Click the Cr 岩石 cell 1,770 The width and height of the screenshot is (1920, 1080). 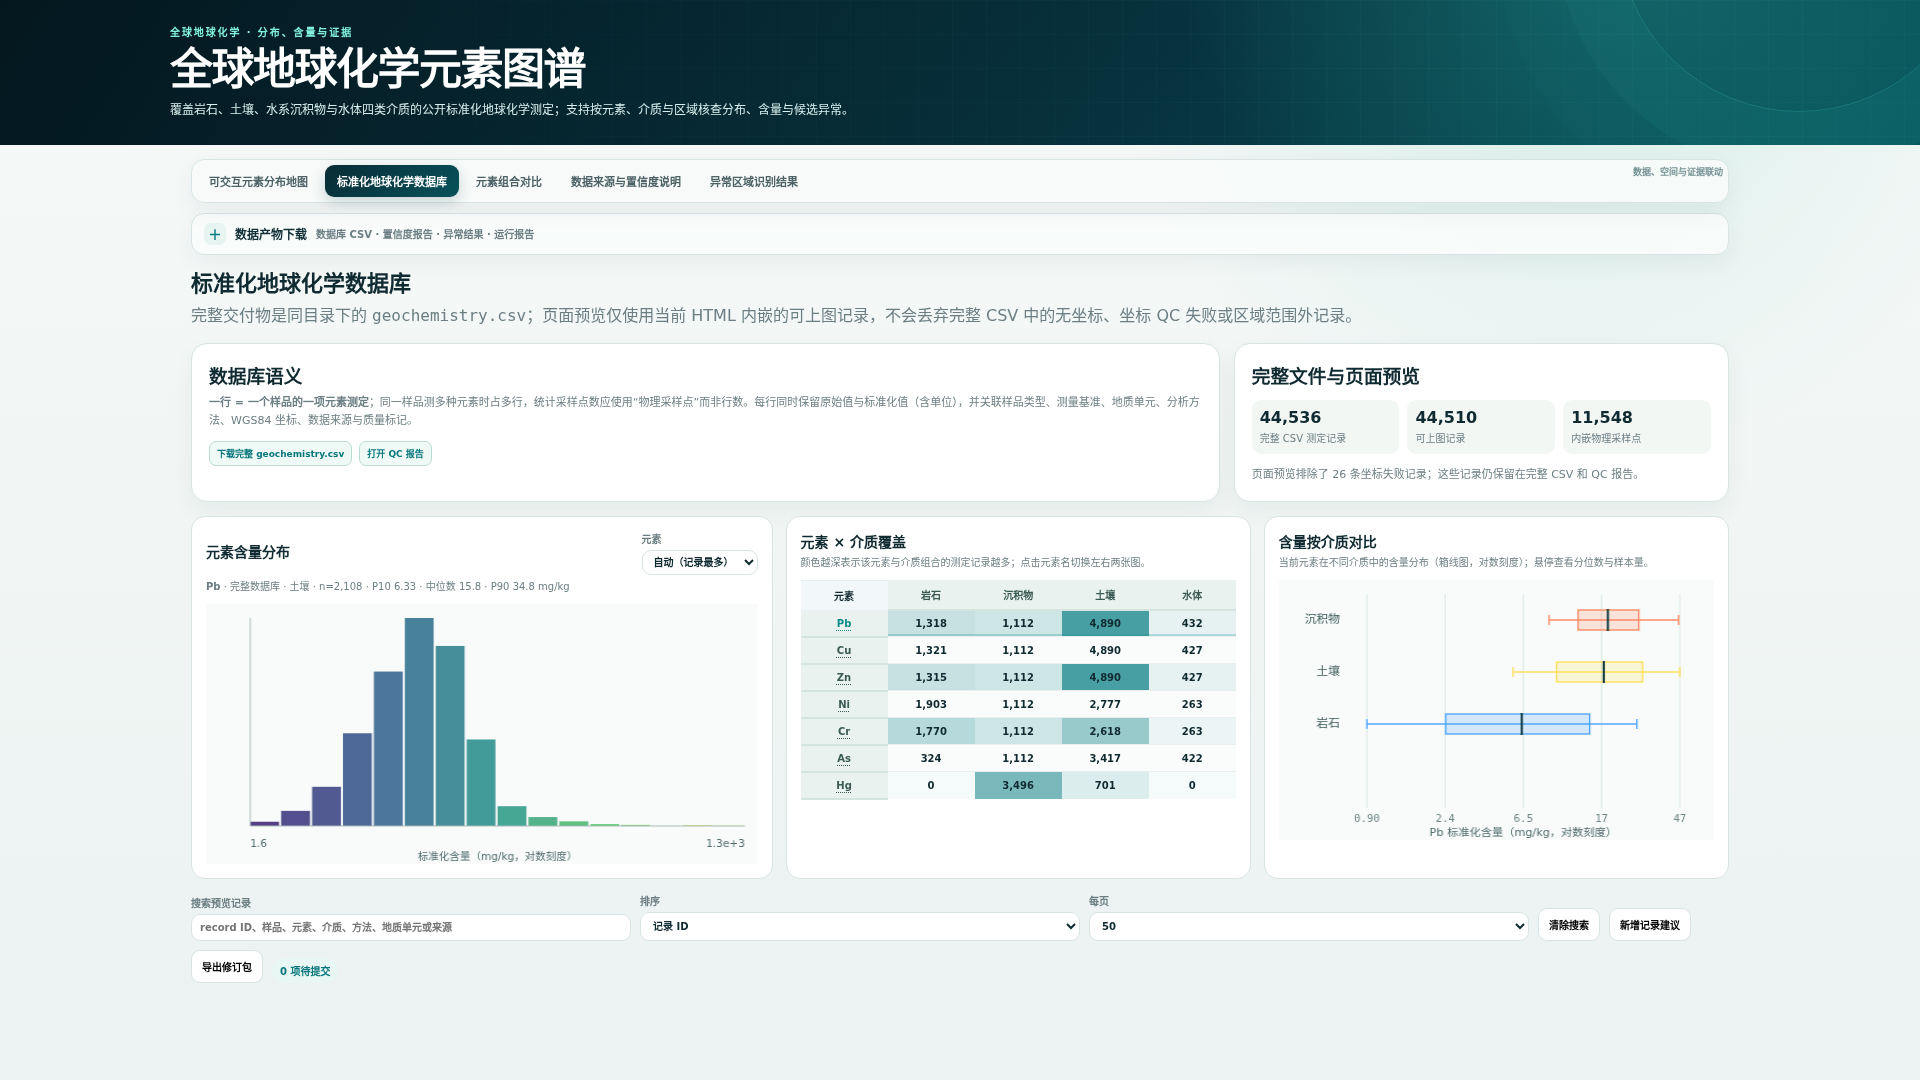point(931,731)
